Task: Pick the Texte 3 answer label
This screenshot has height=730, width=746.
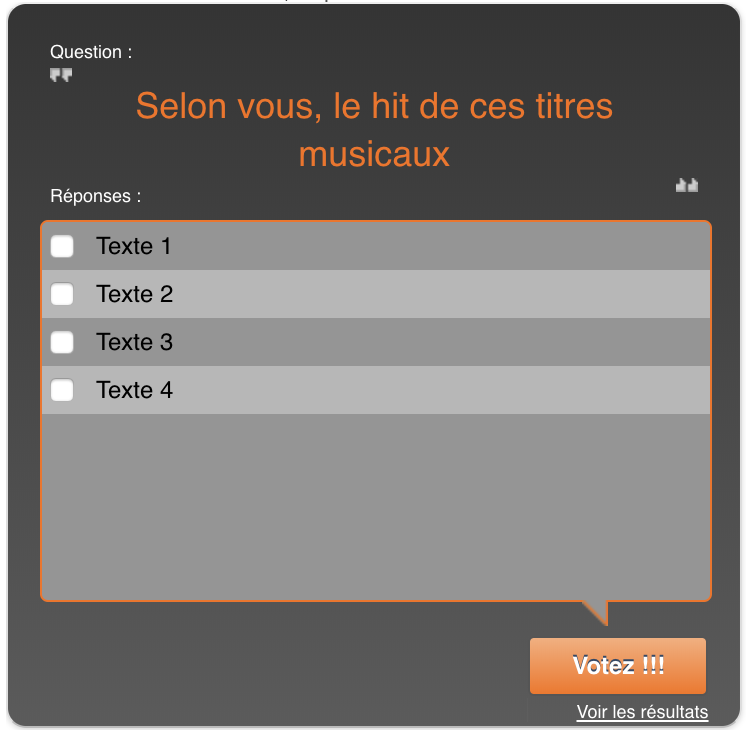Action: [x=135, y=342]
